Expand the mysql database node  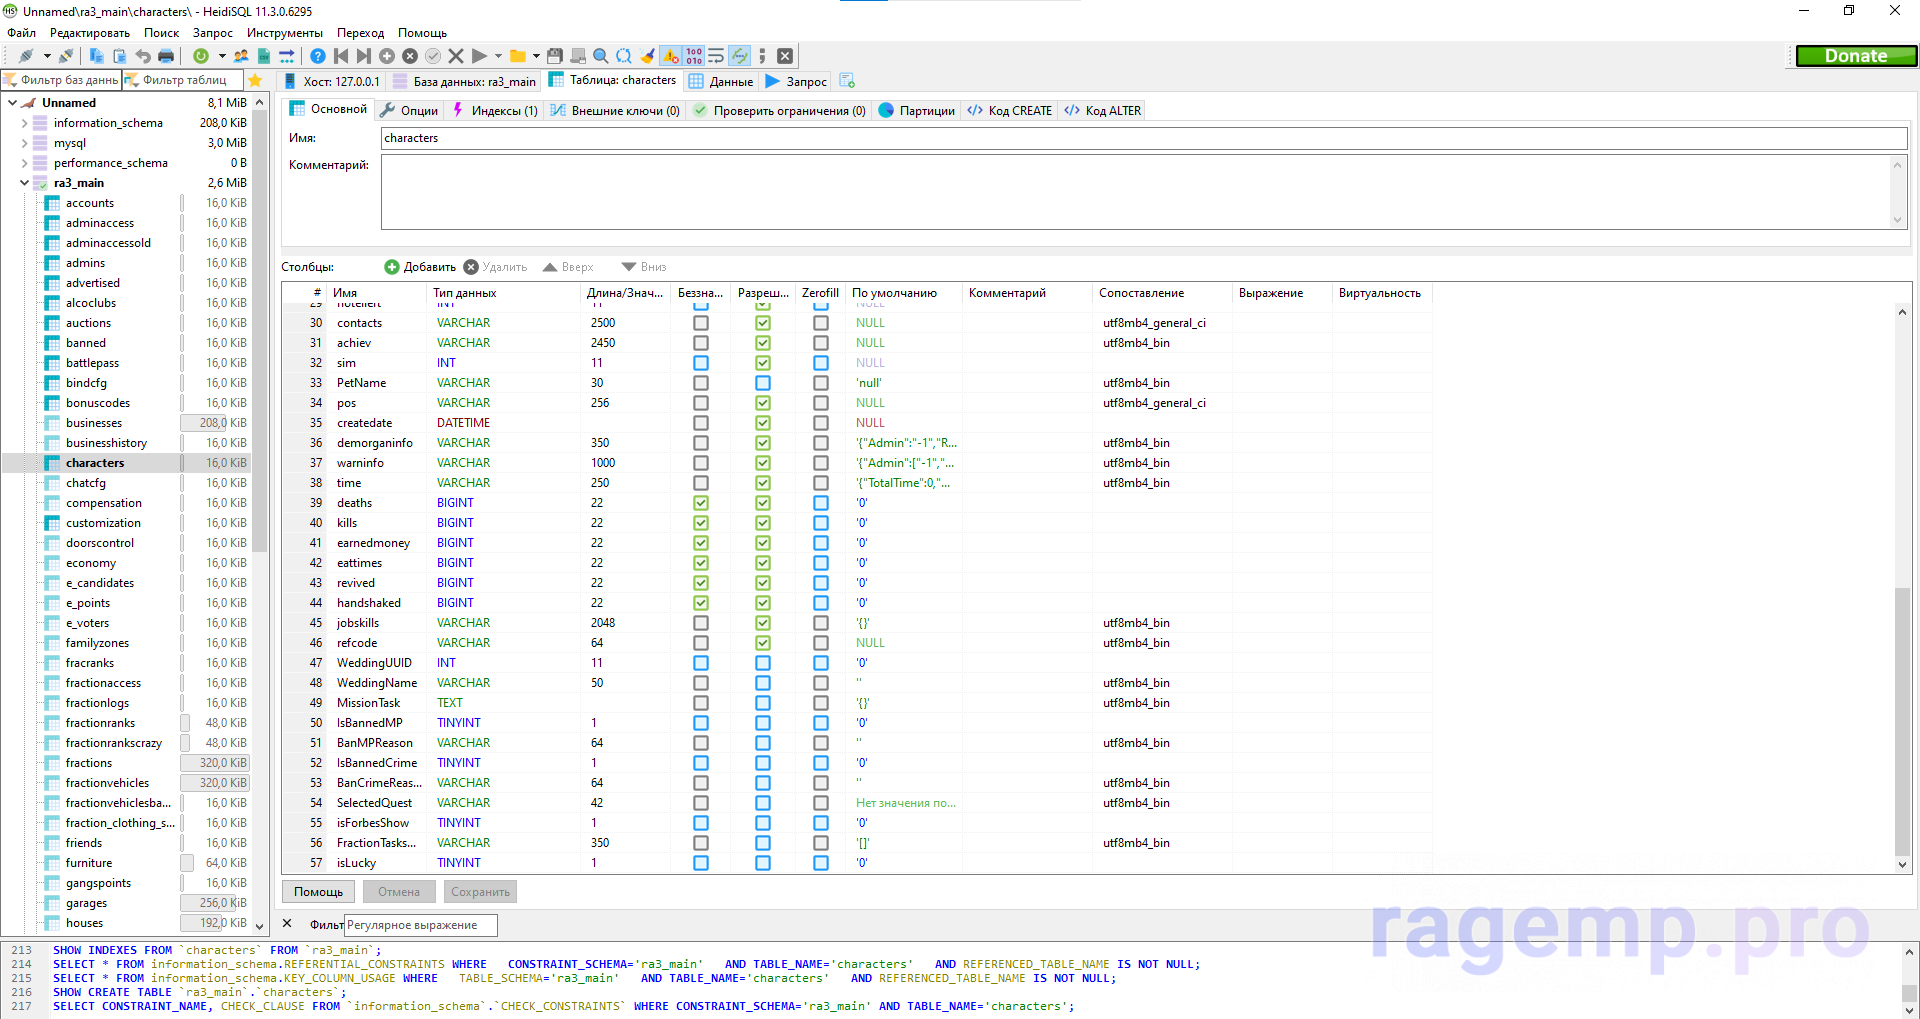pyautogui.click(x=24, y=143)
